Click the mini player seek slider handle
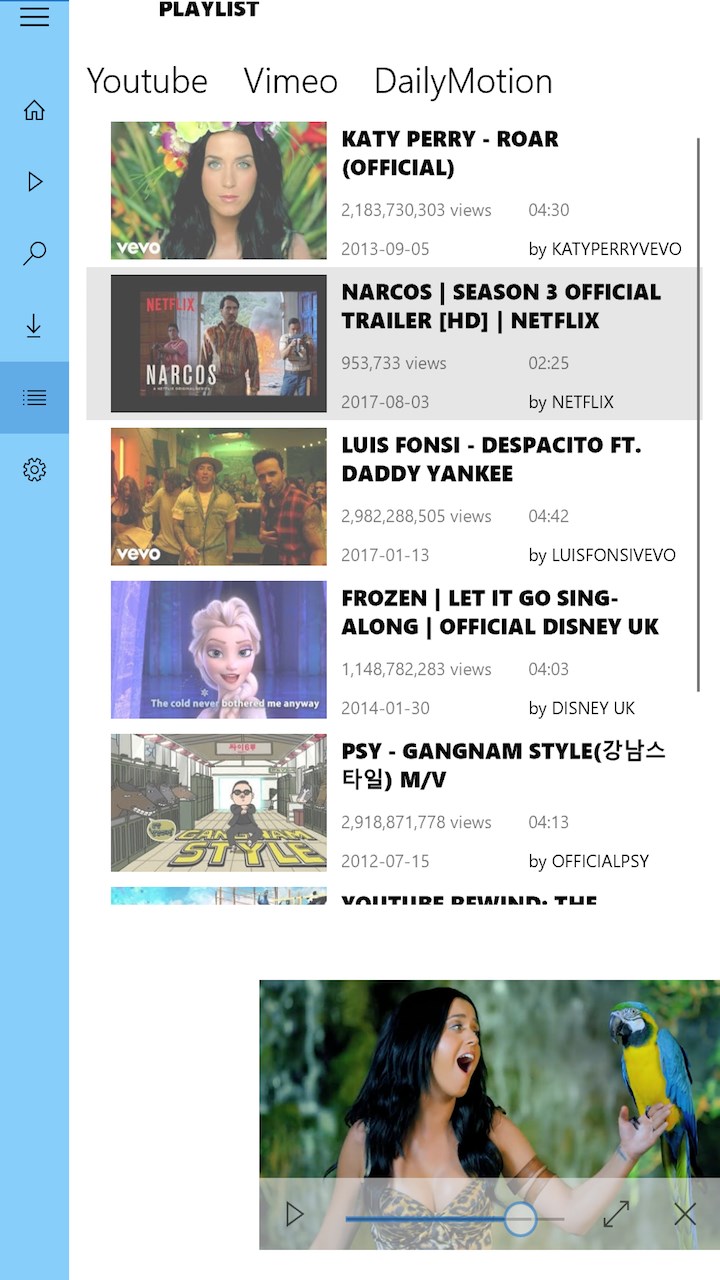Screen dimensions: 720x1280 (x=519, y=1218)
